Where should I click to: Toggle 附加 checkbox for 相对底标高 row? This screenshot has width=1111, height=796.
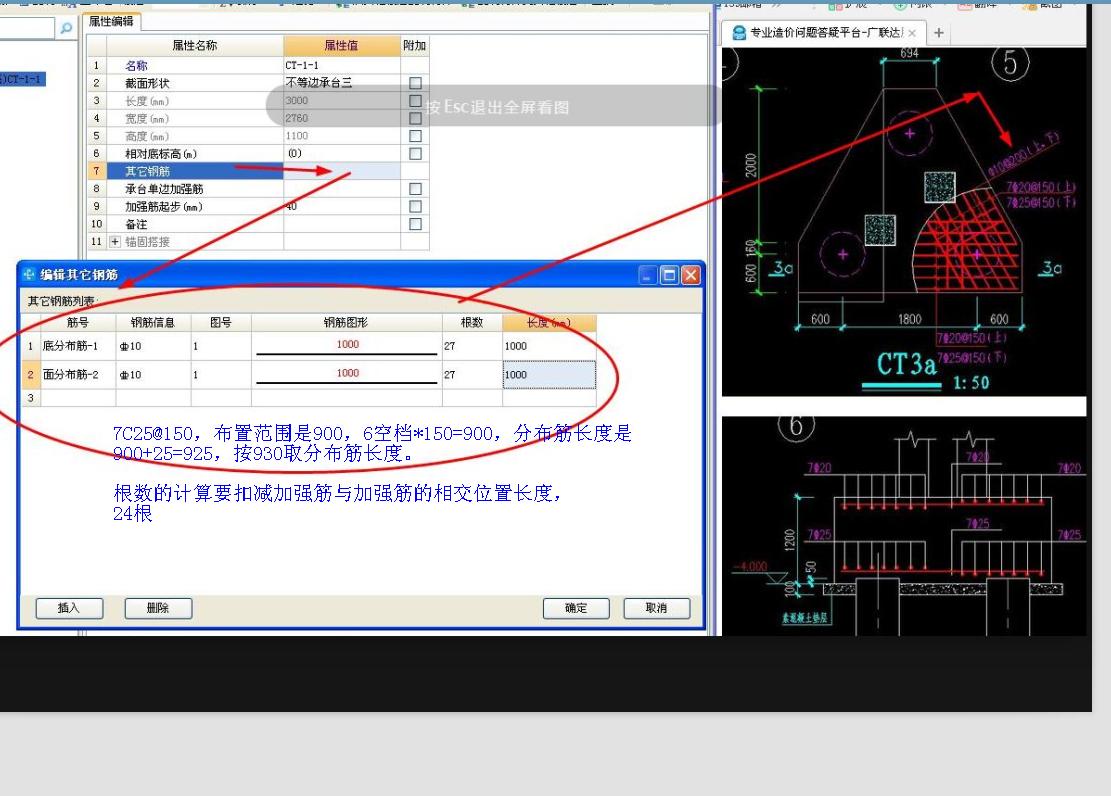point(415,154)
